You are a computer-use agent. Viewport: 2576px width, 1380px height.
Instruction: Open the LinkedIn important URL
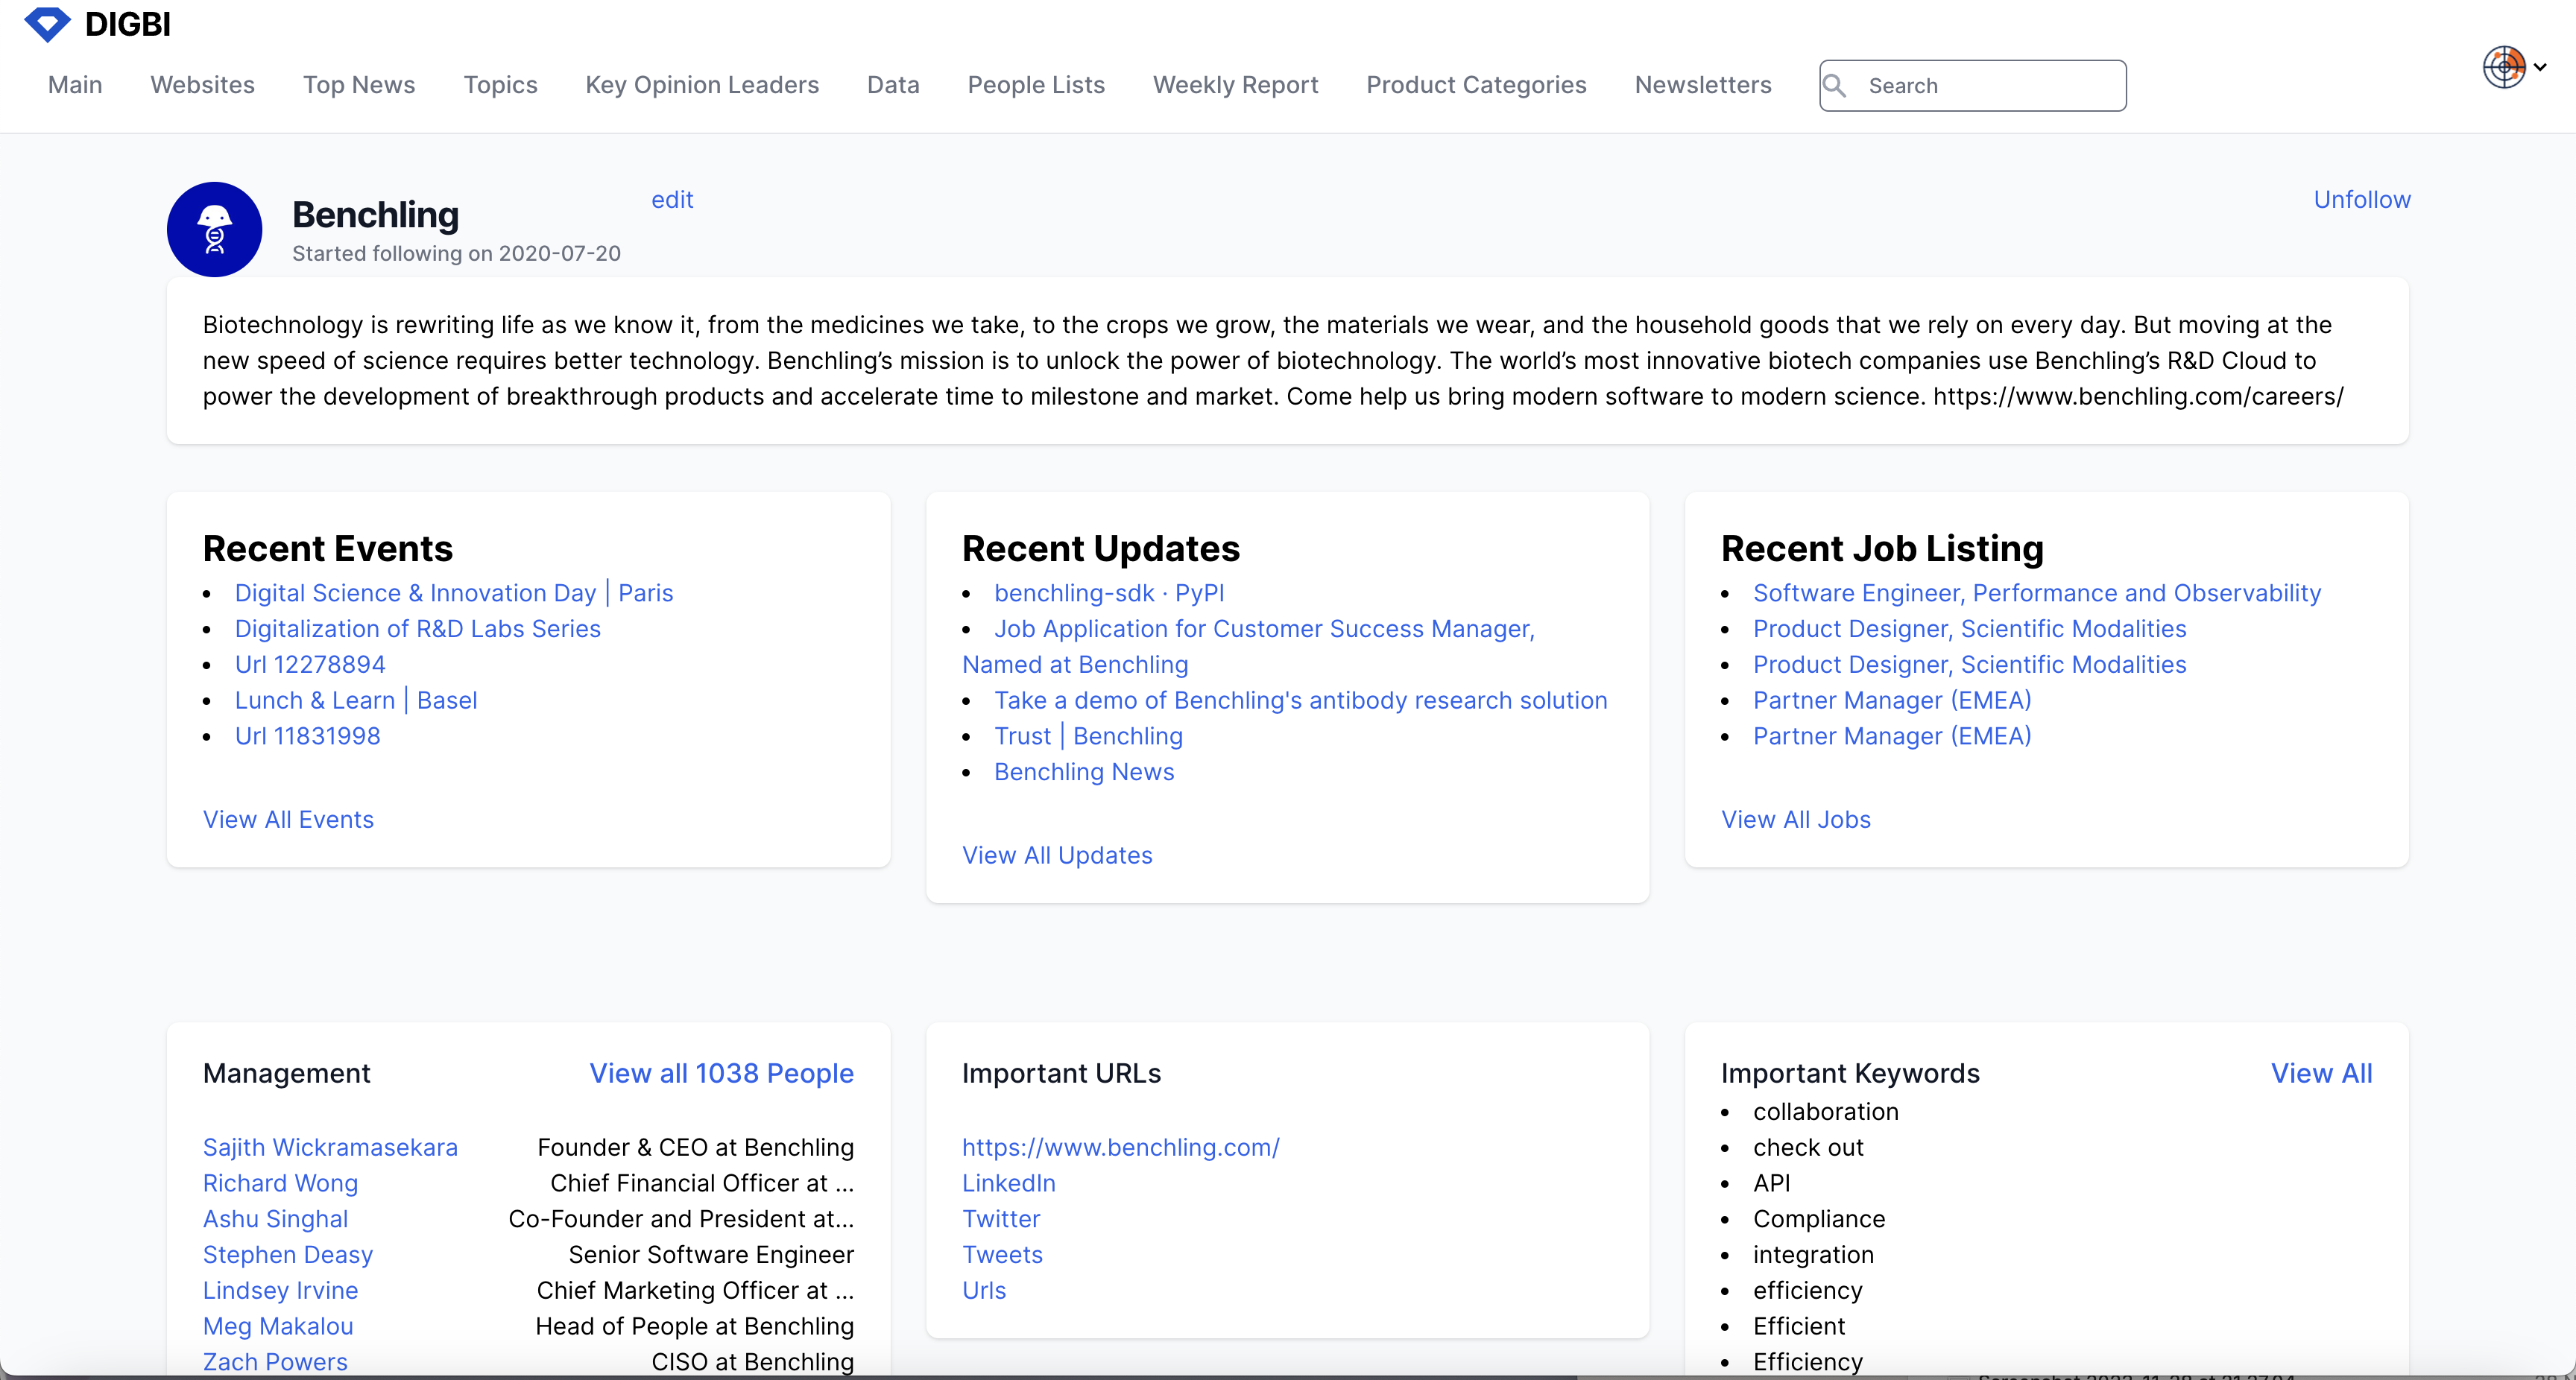tap(1008, 1184)
